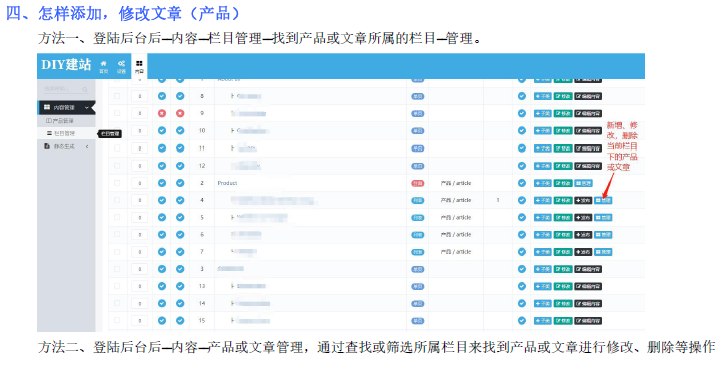Click 编辑内容 button on row ID 3
The width and height of the screenshot is (728, 365).
point(588,269)
